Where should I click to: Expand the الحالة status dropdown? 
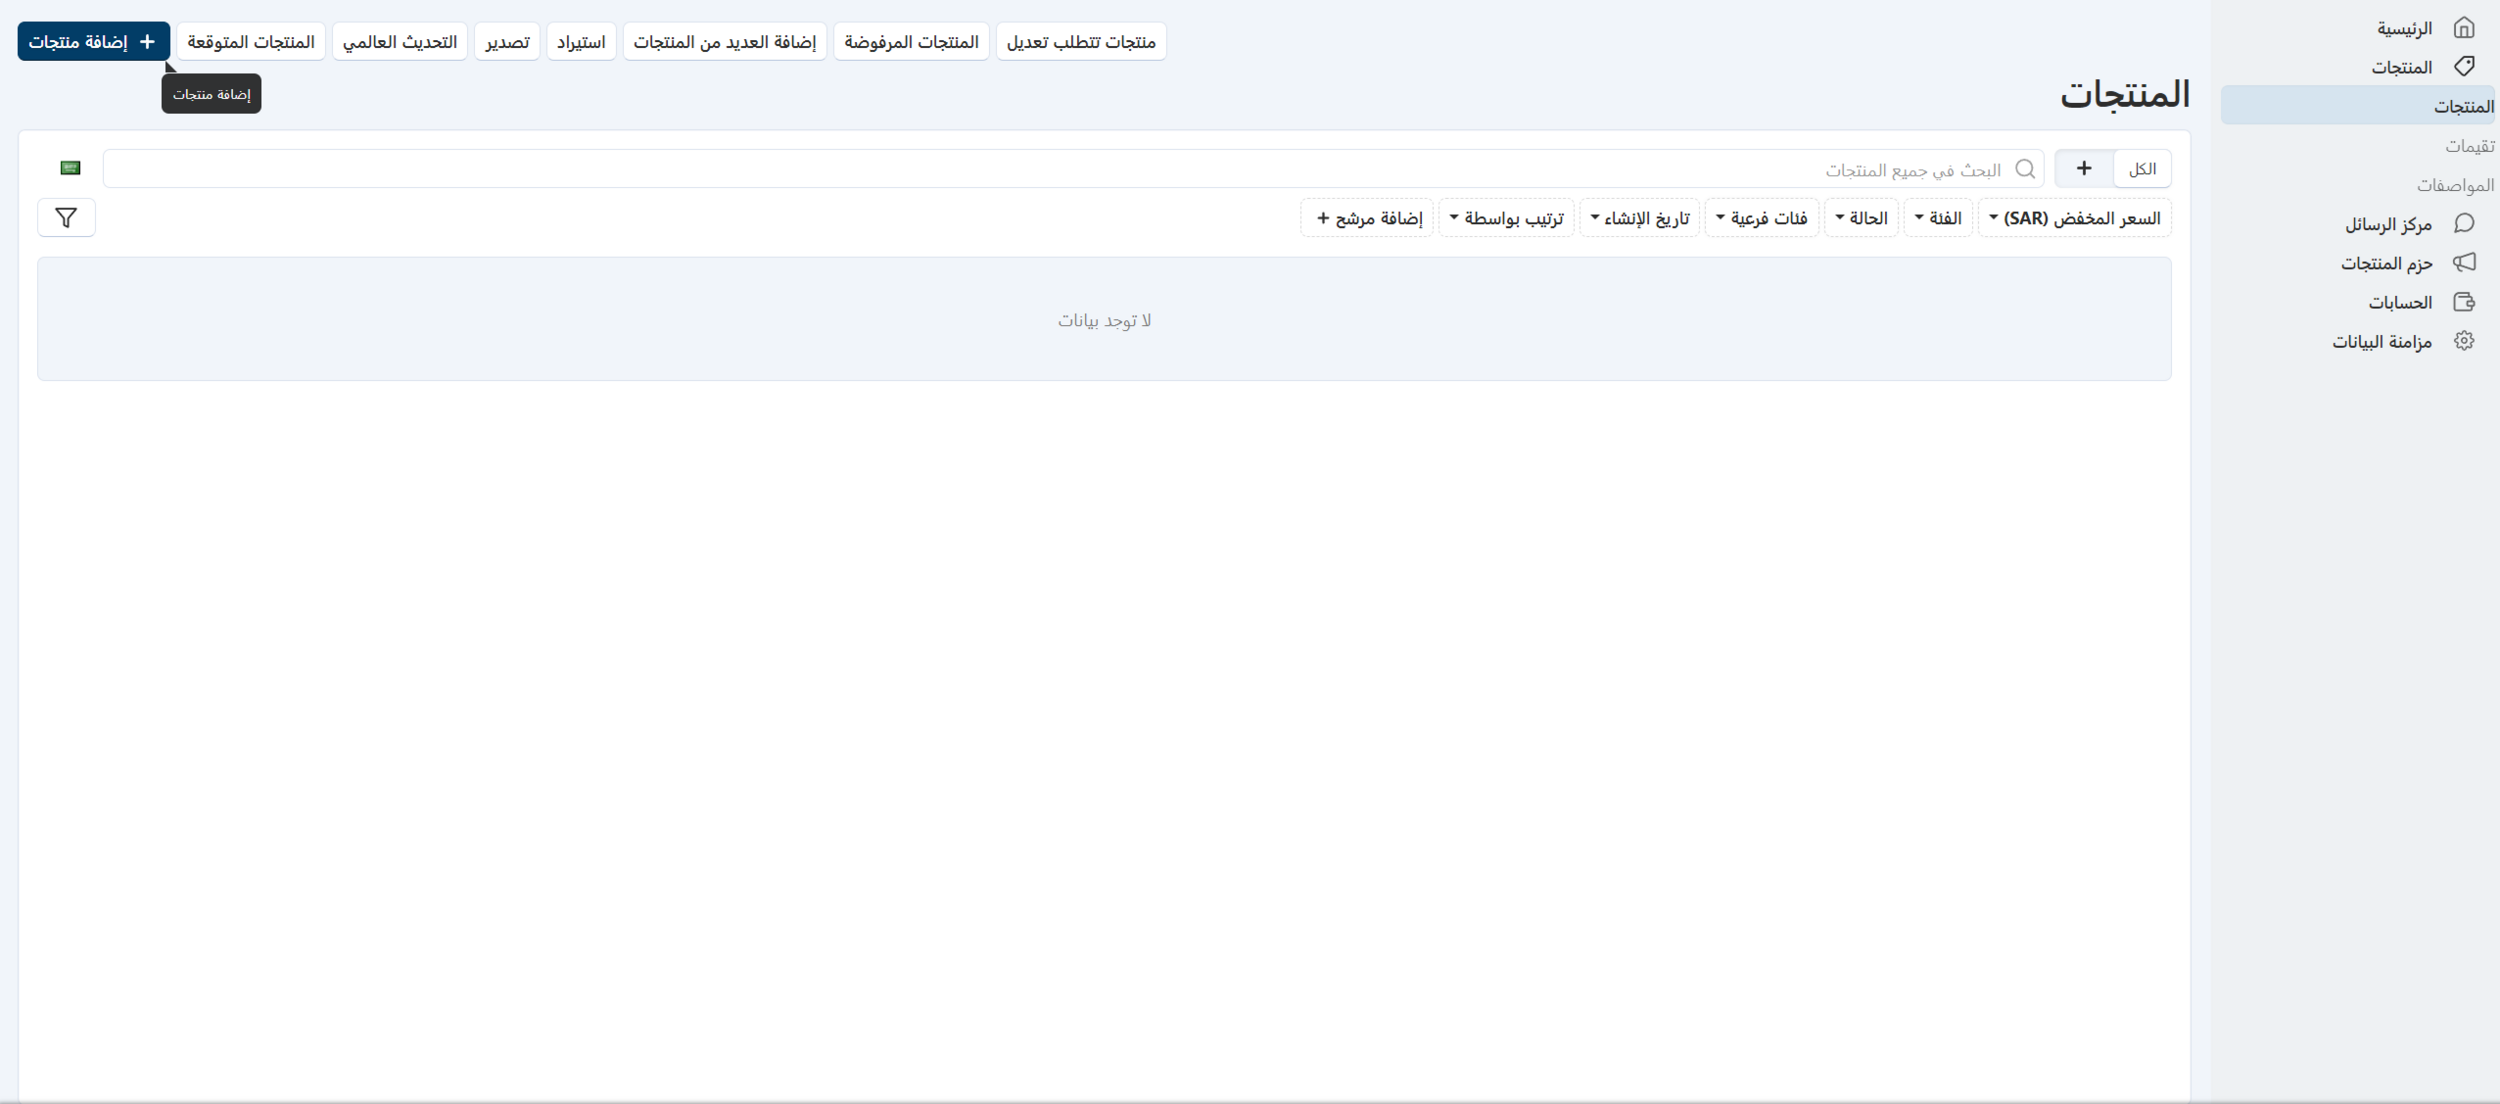click(1860, 218)
